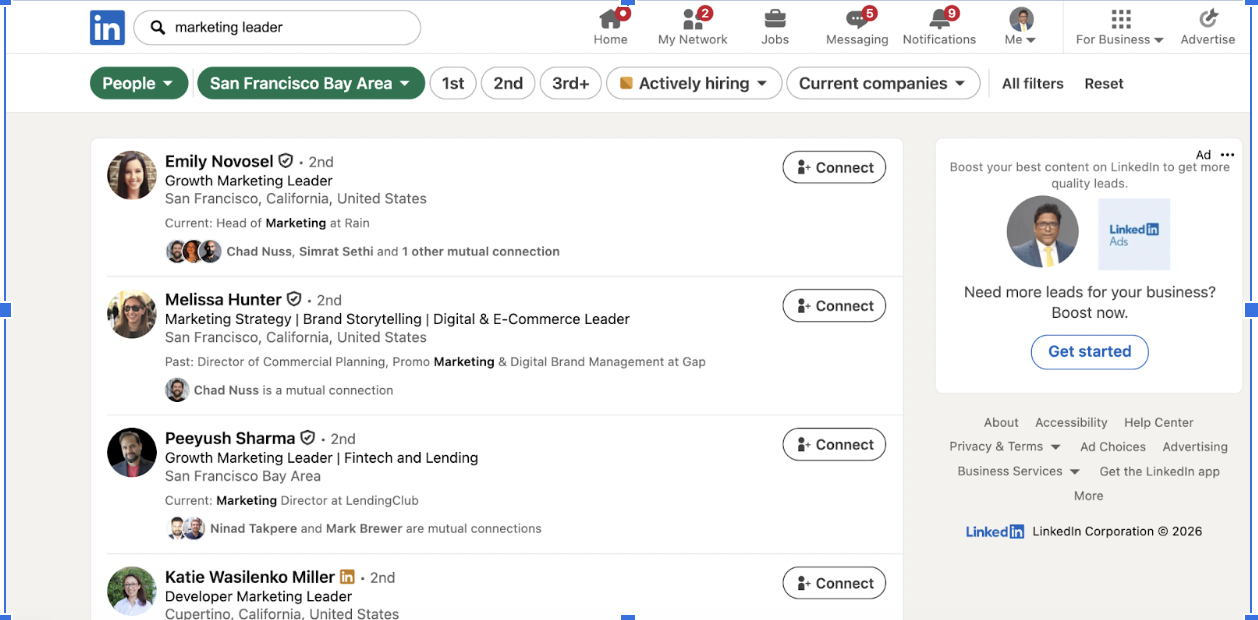Expand the Actively hiring filter
The height and width of the screenshot is (620, 1258).
694,84
